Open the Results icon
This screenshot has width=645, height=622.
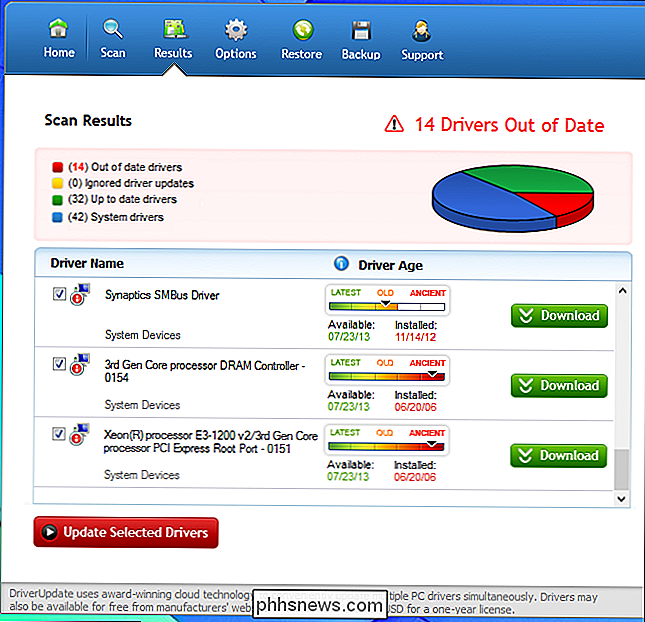tap(175, 29)
